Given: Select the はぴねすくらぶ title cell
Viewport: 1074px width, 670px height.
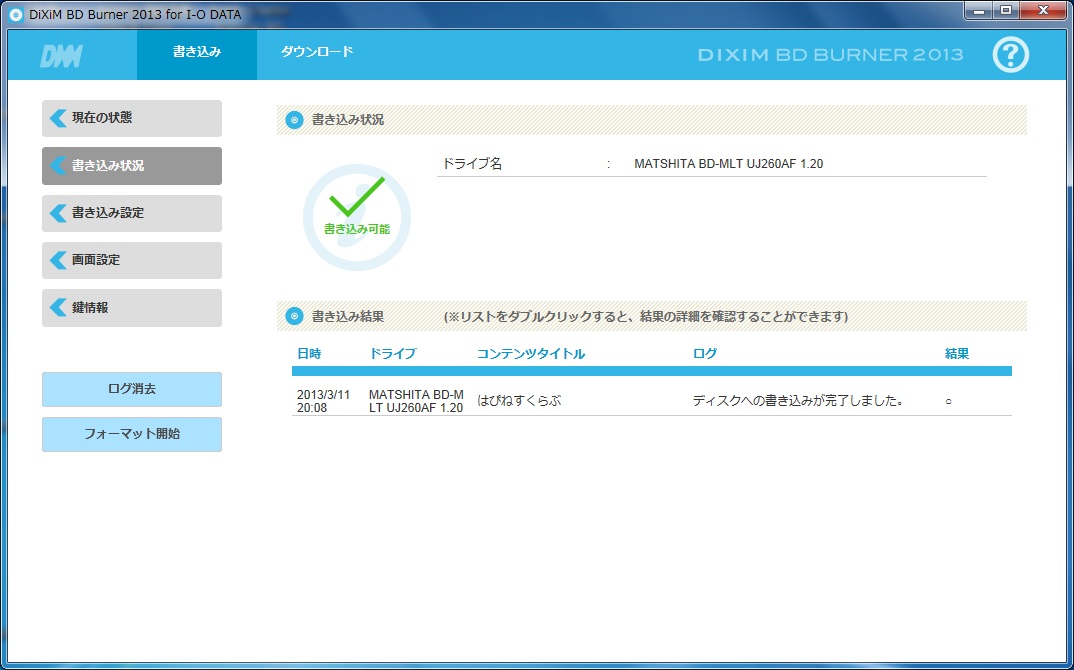Looking at the screenshot, I should click(x=519, y=401).
